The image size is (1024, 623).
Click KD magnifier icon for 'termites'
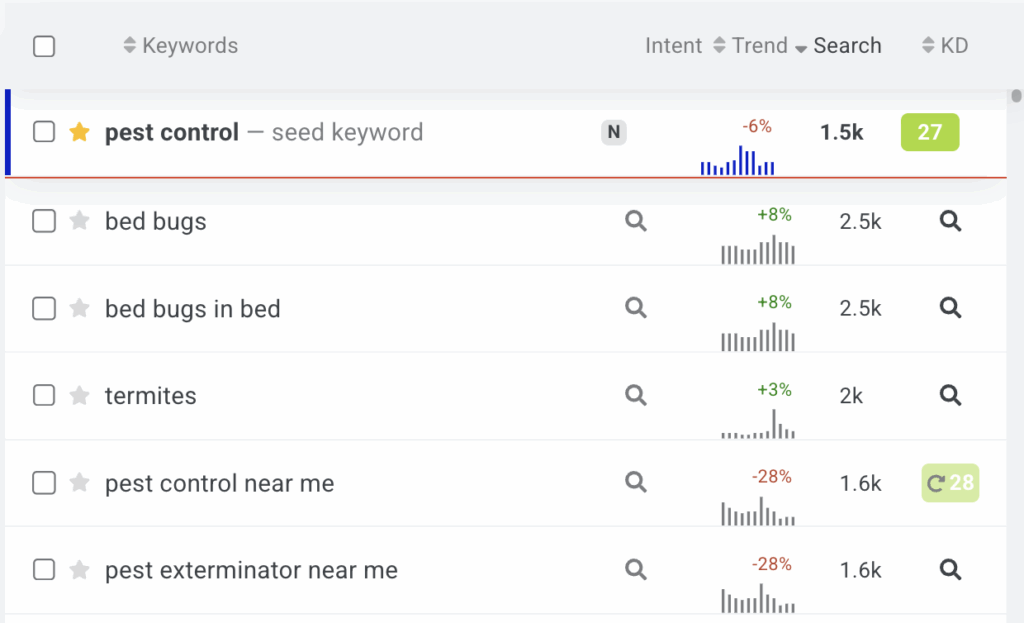click(x=951, y=396)
